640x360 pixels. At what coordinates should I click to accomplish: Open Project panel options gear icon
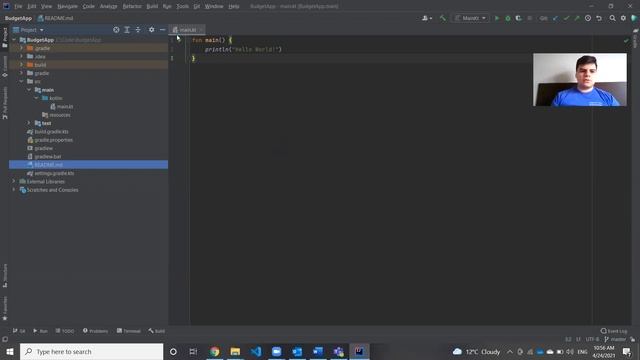(x=151, y=30)
